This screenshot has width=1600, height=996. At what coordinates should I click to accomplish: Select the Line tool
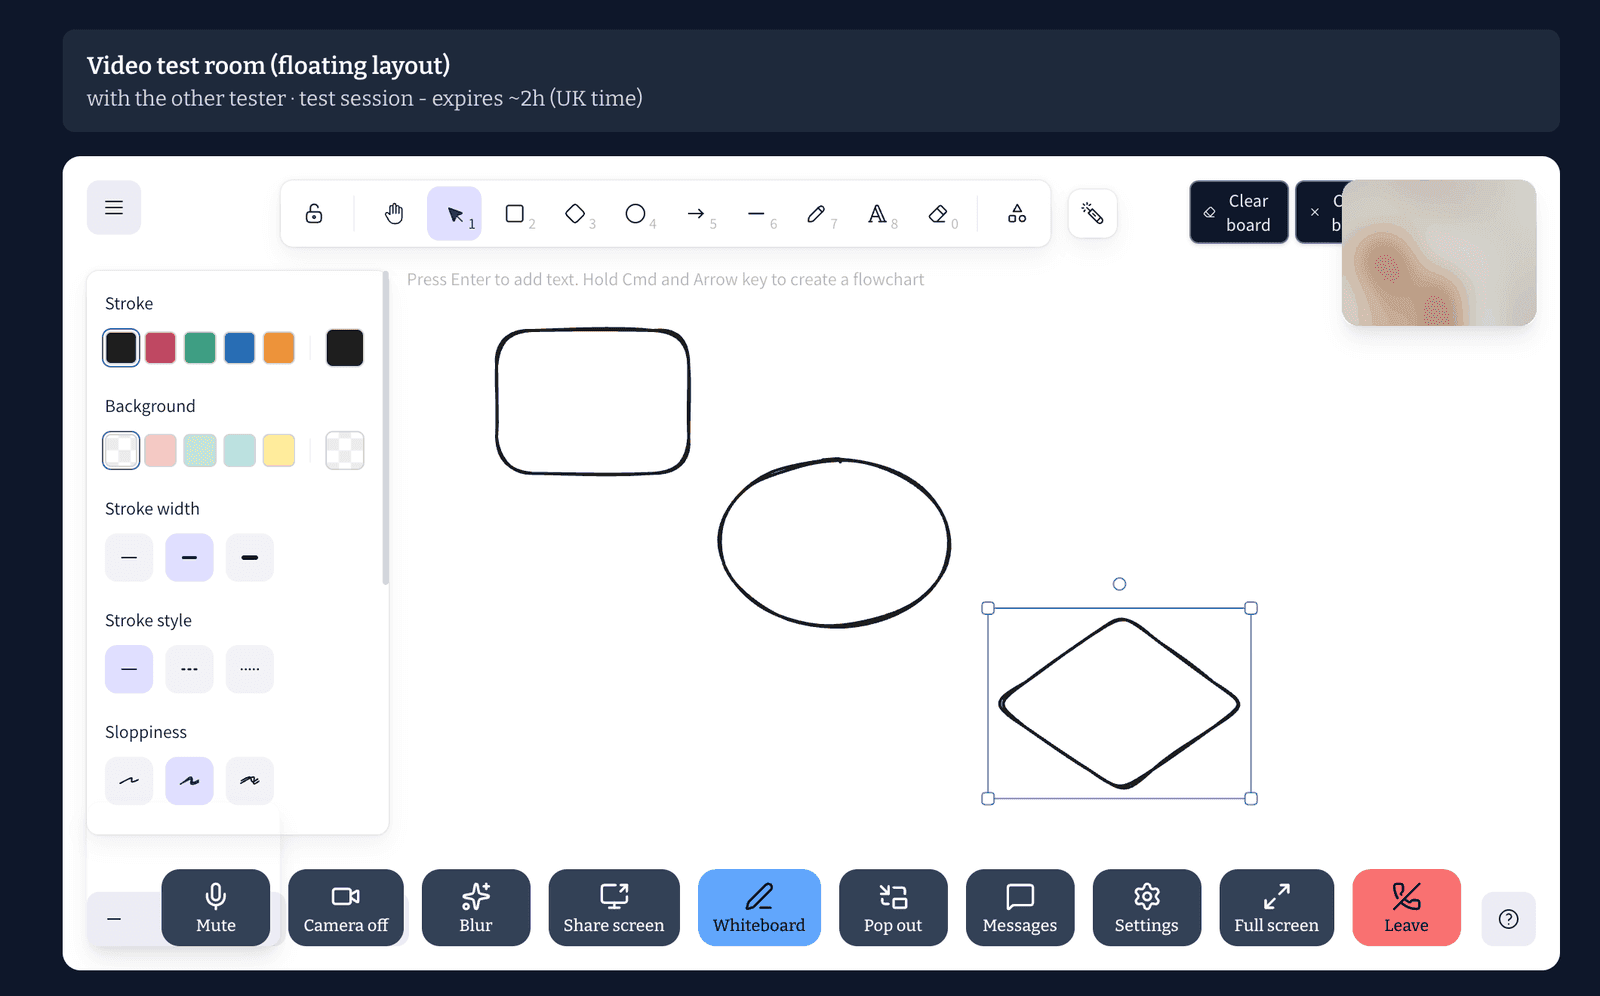click(x=757, y=214)
